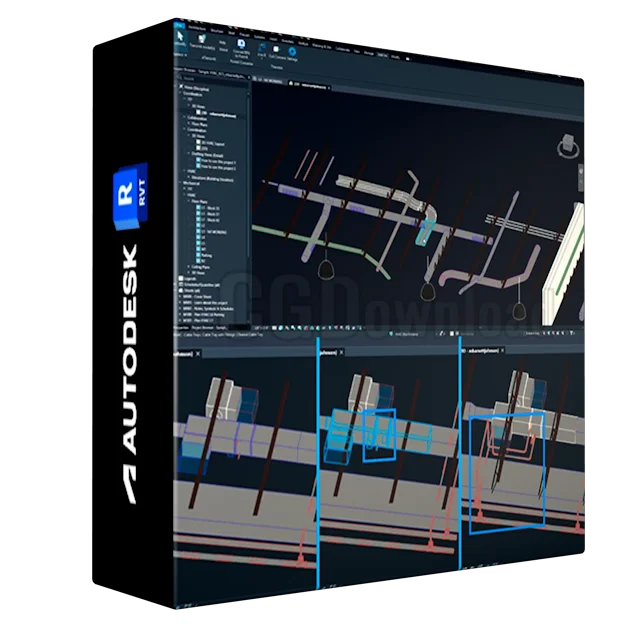Viewport: 630px width, 630px height.
Task: Open the Manage ribbon tab
Action: pos(368,53)
